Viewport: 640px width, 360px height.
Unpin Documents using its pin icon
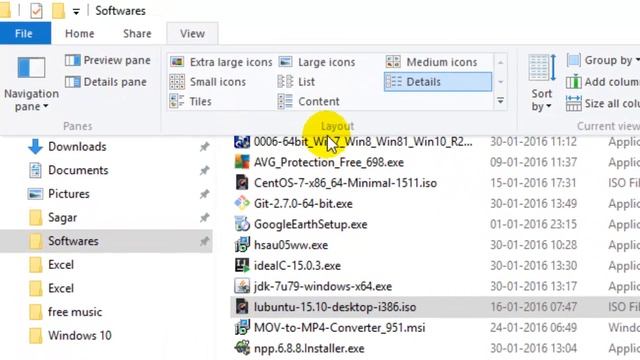click(x=204, y=170)
